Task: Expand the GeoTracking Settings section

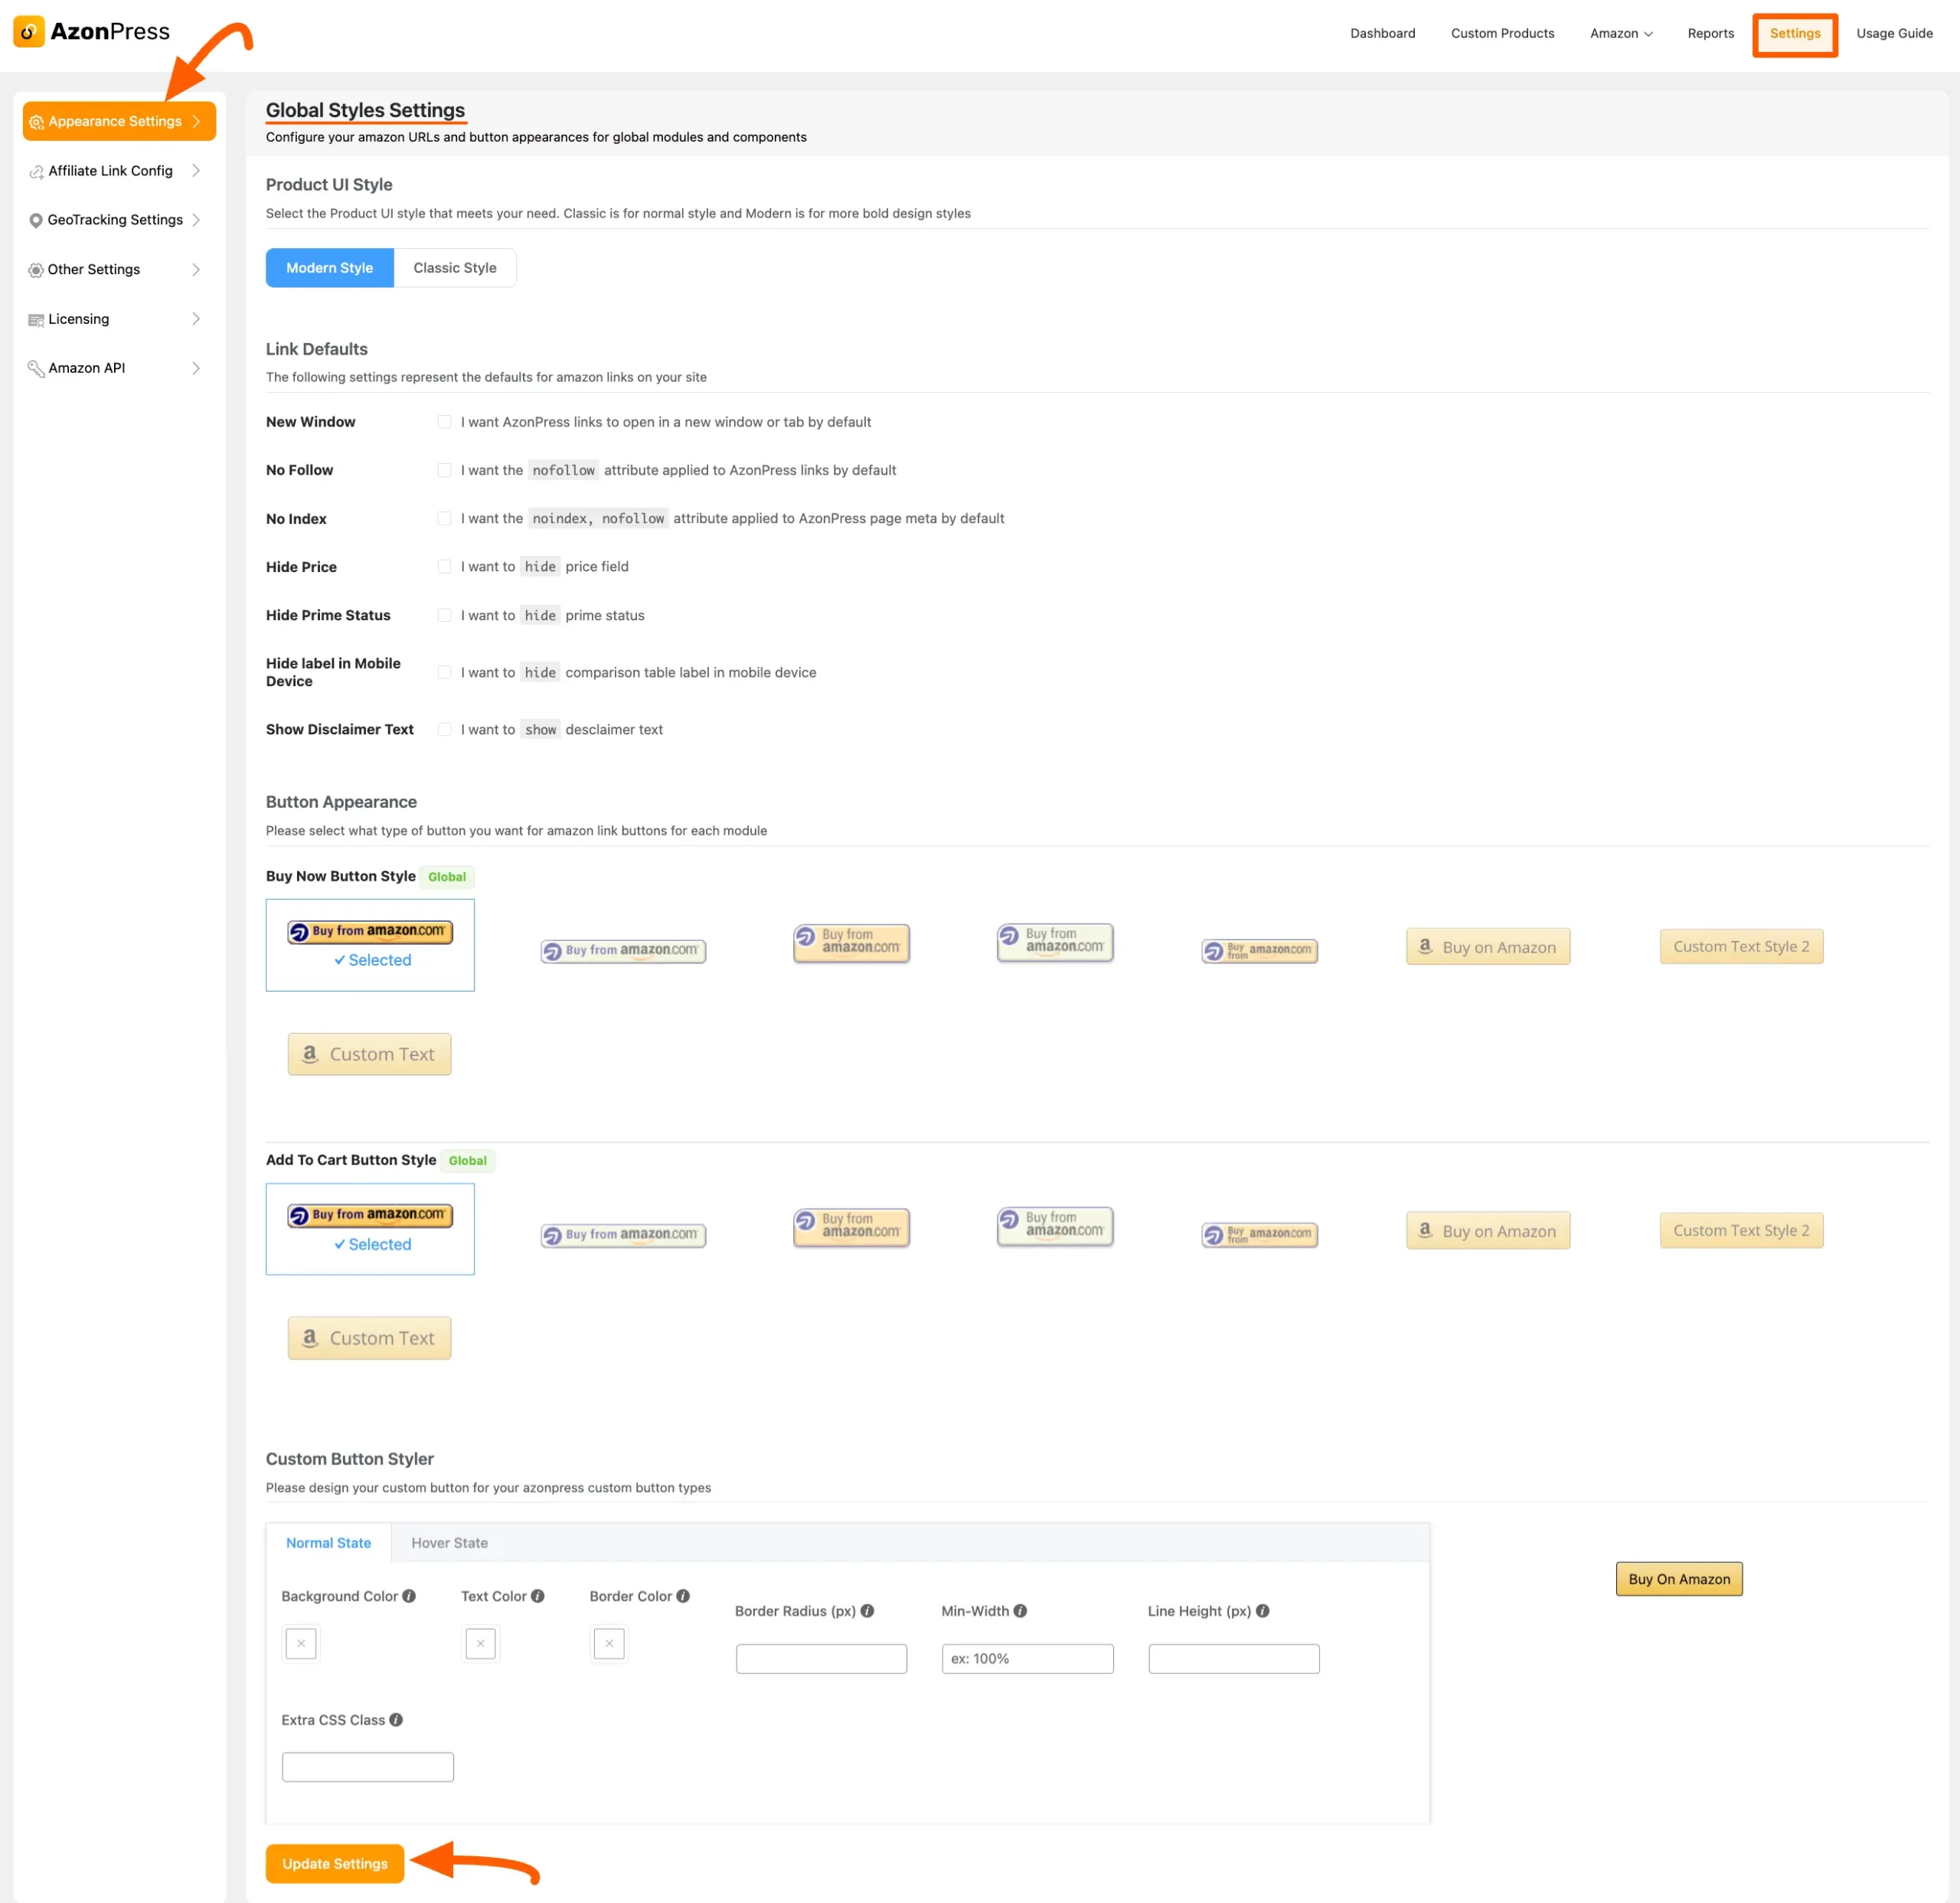Action: 116,221
